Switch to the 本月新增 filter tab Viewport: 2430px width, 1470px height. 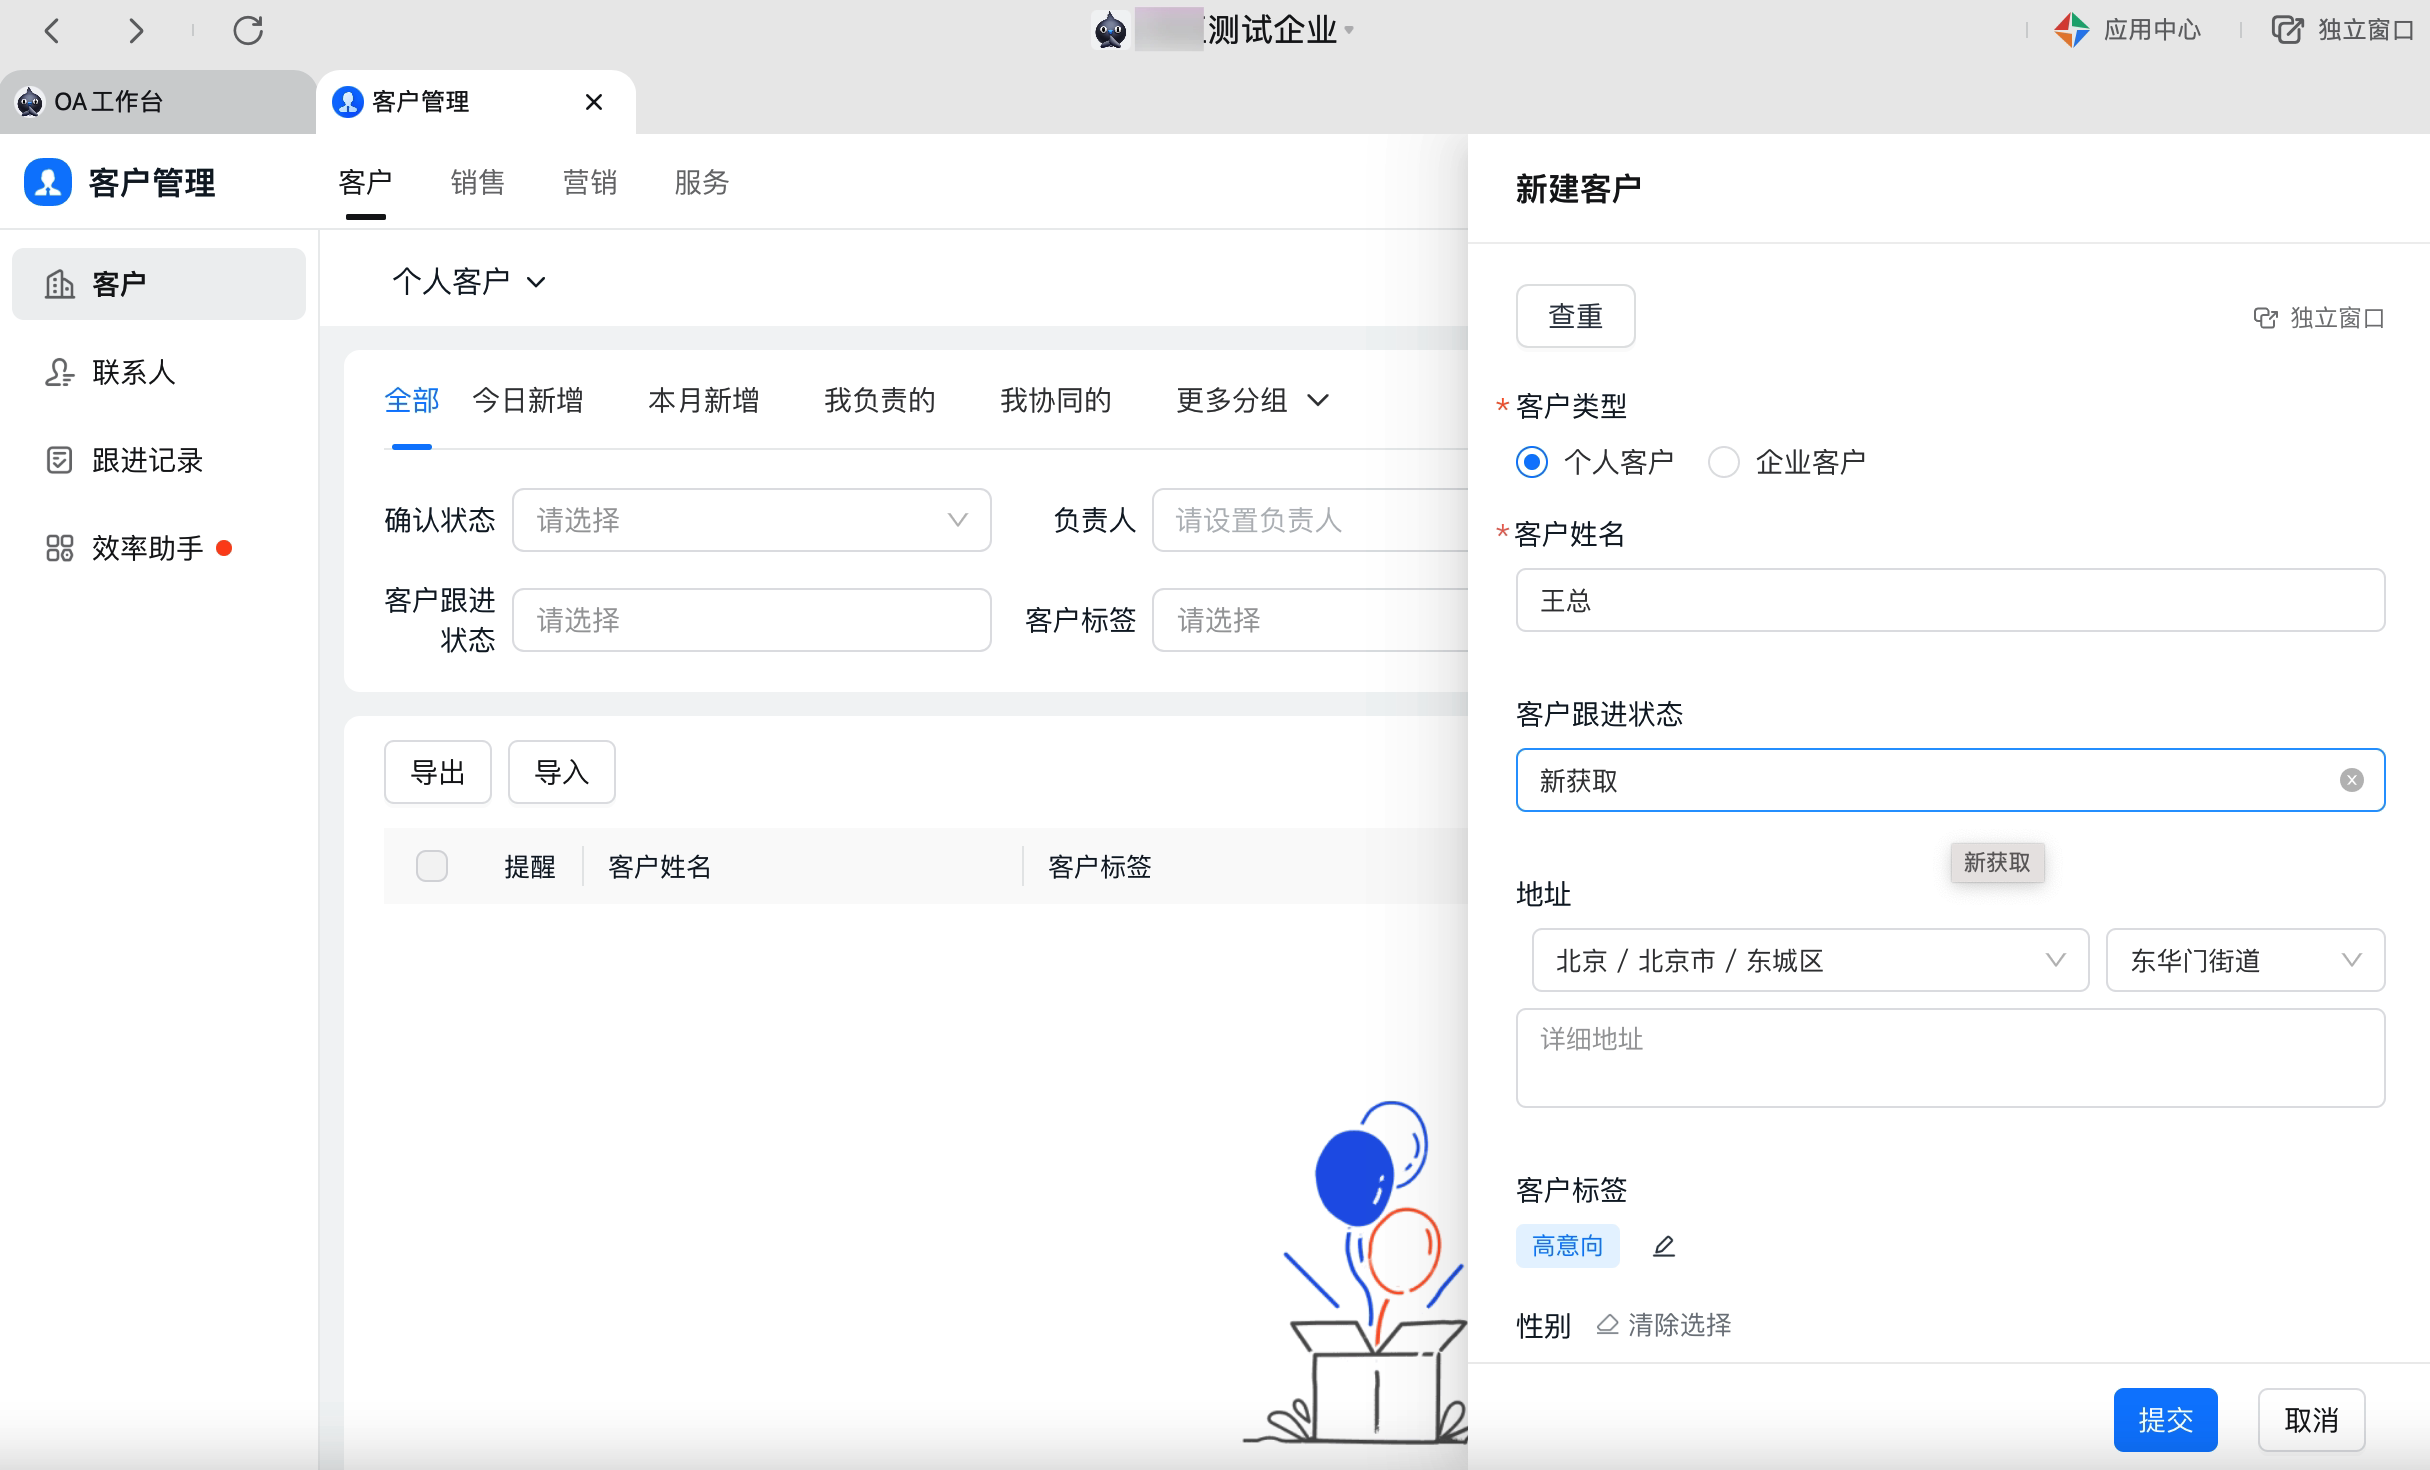[x=703, y=400]
